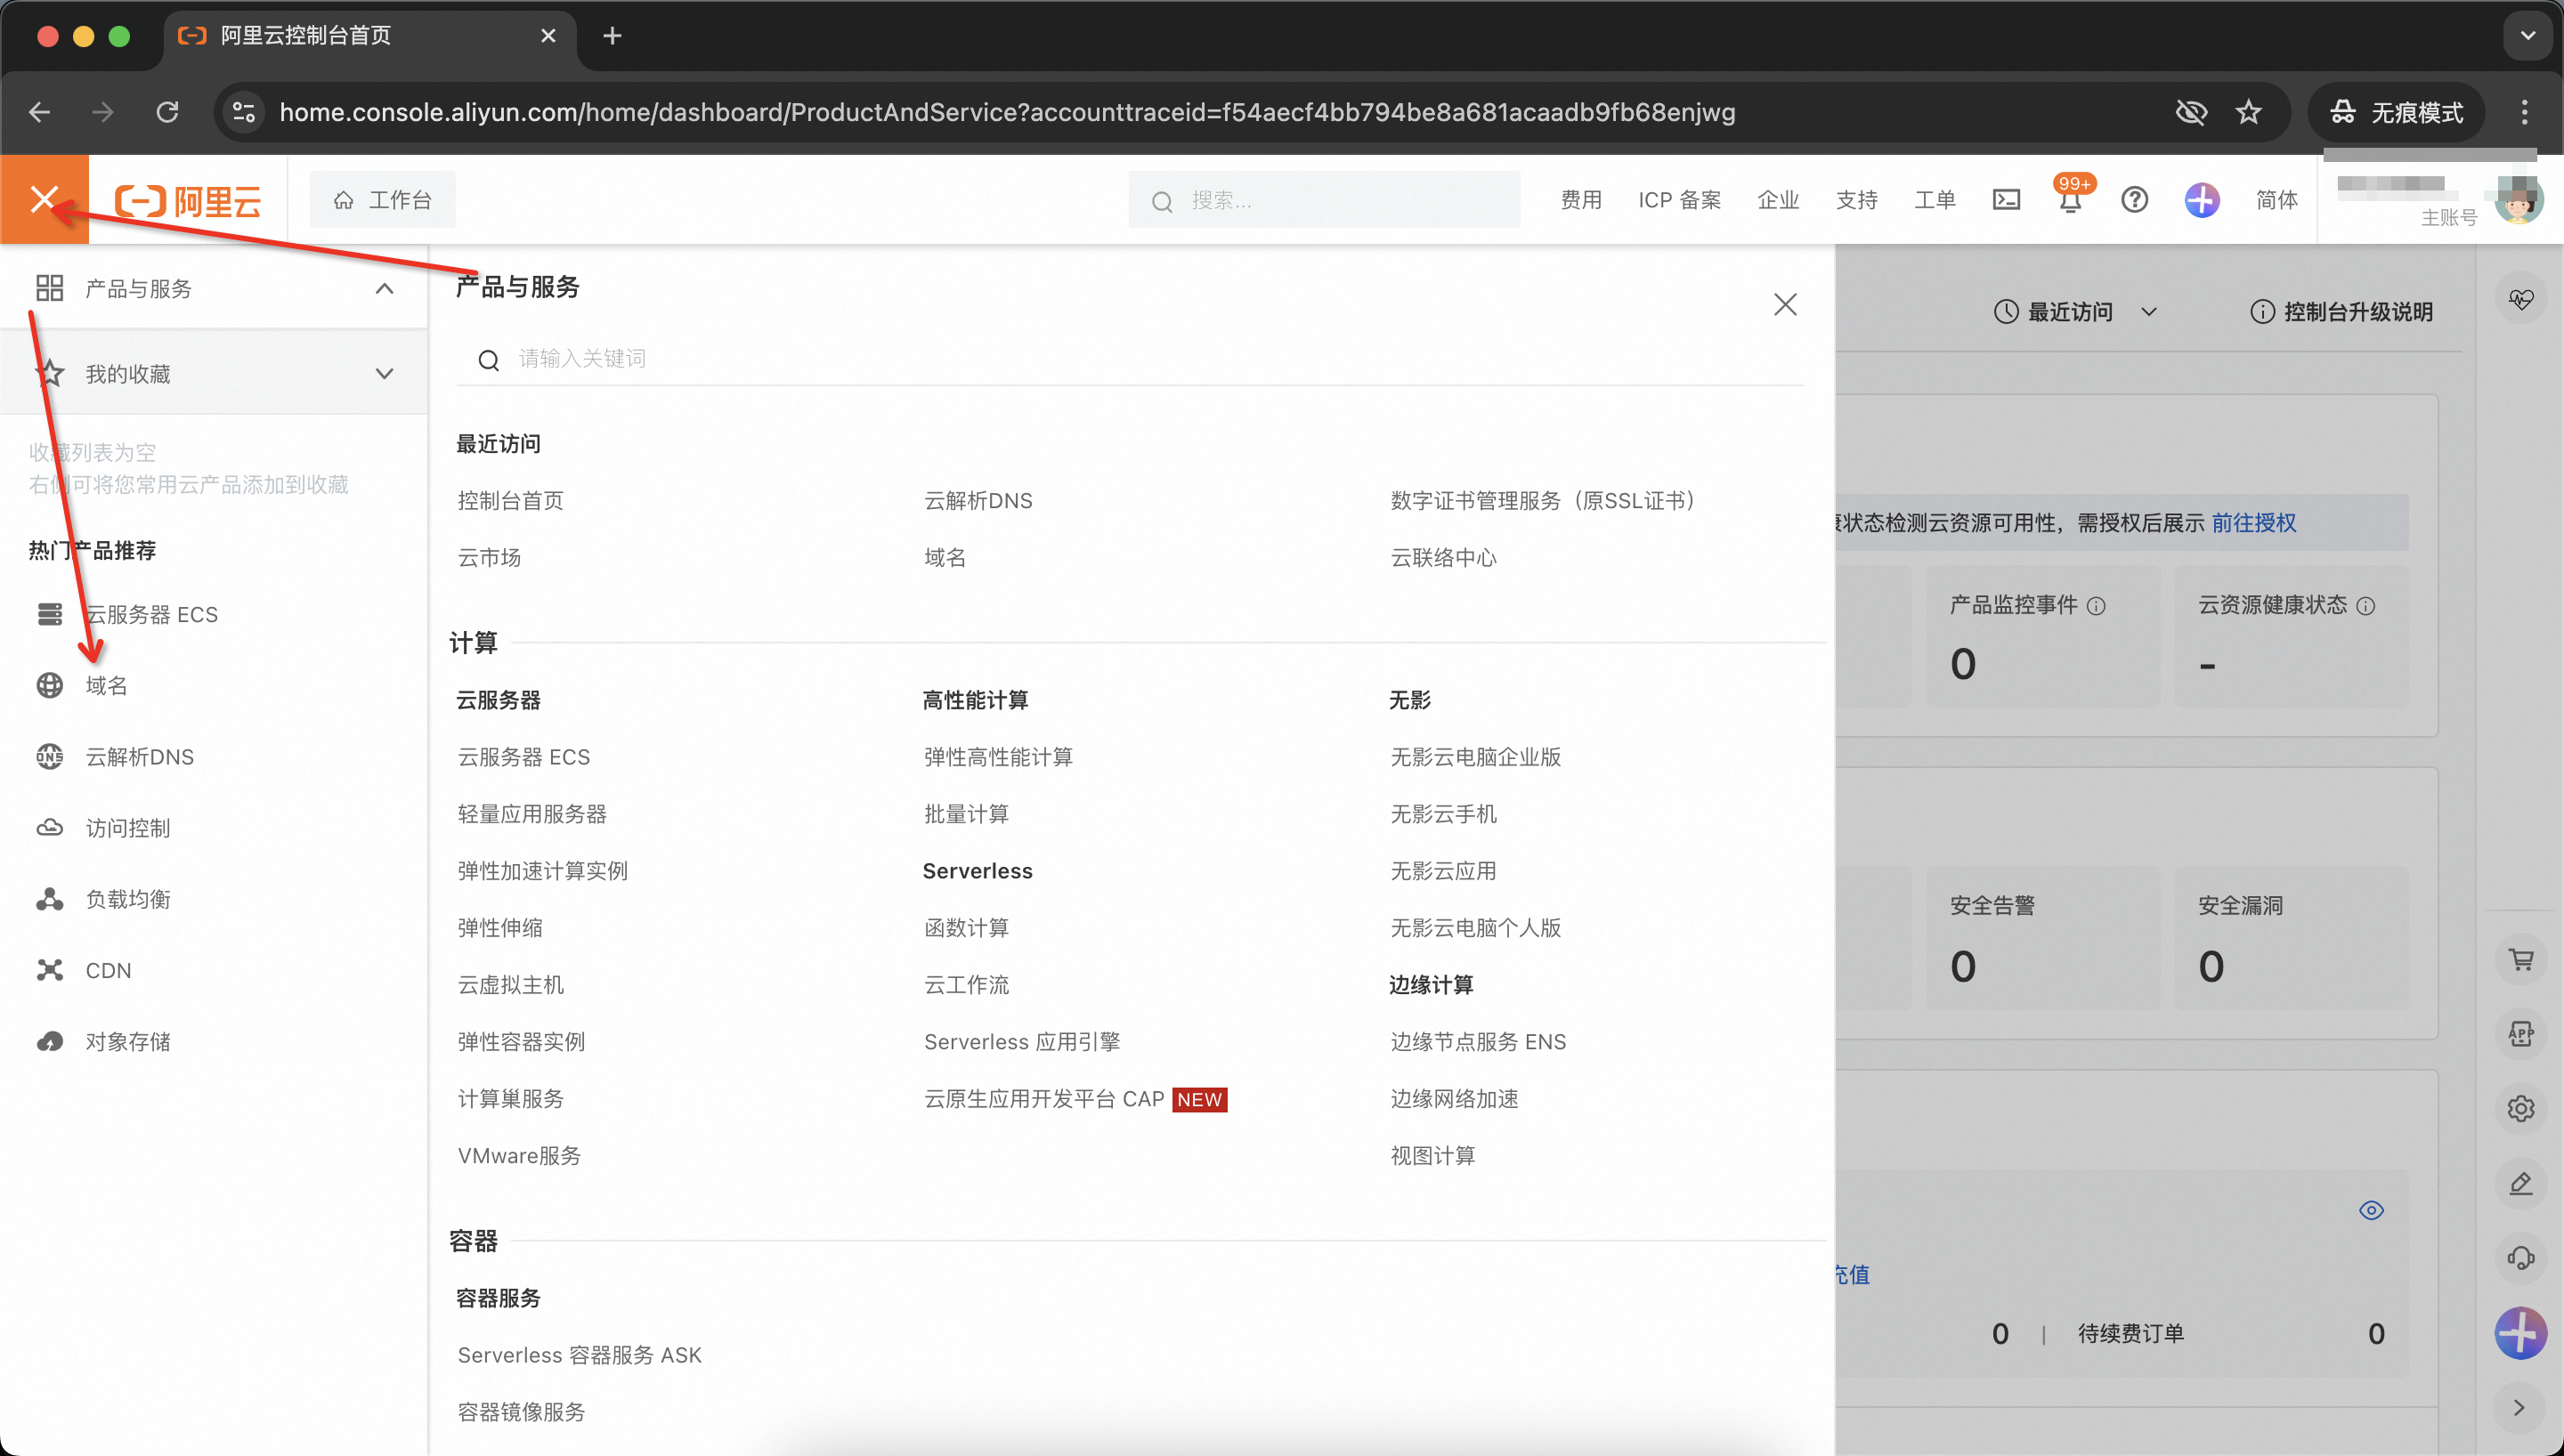
Task: Open the customer service headset icon
Action: [x=2521, y=1258]
